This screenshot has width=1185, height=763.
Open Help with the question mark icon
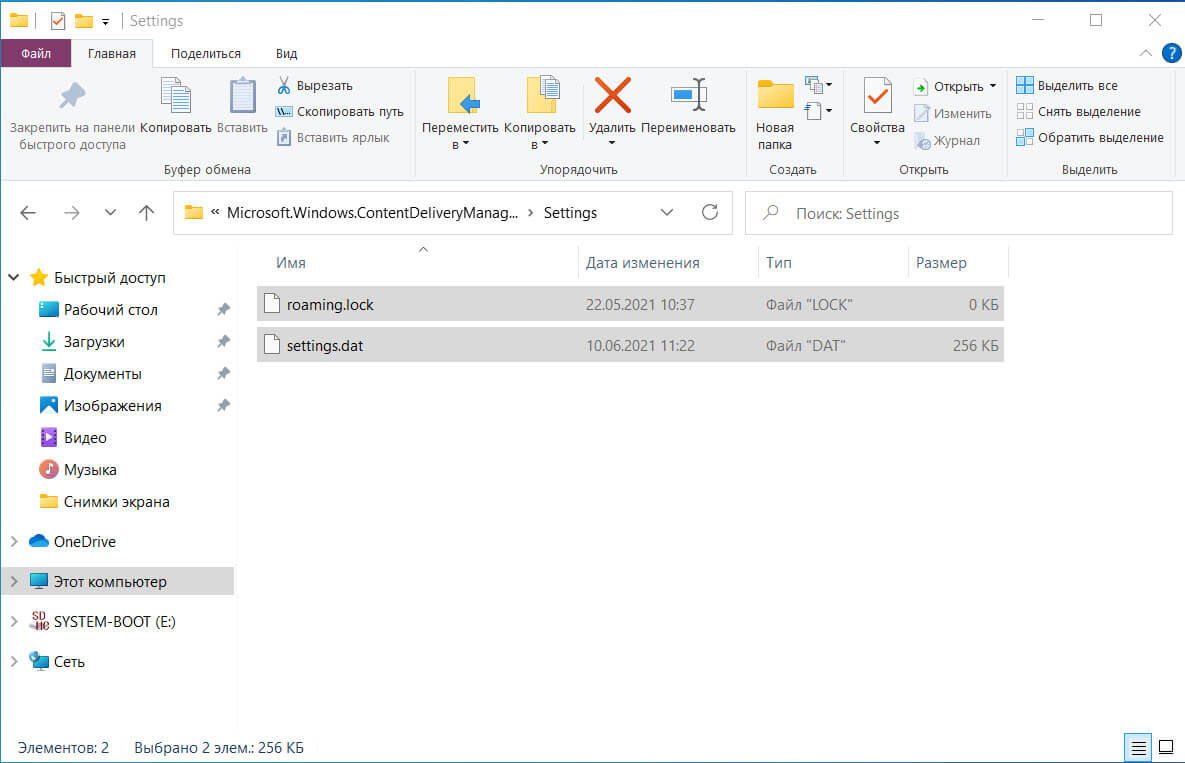1171,53
